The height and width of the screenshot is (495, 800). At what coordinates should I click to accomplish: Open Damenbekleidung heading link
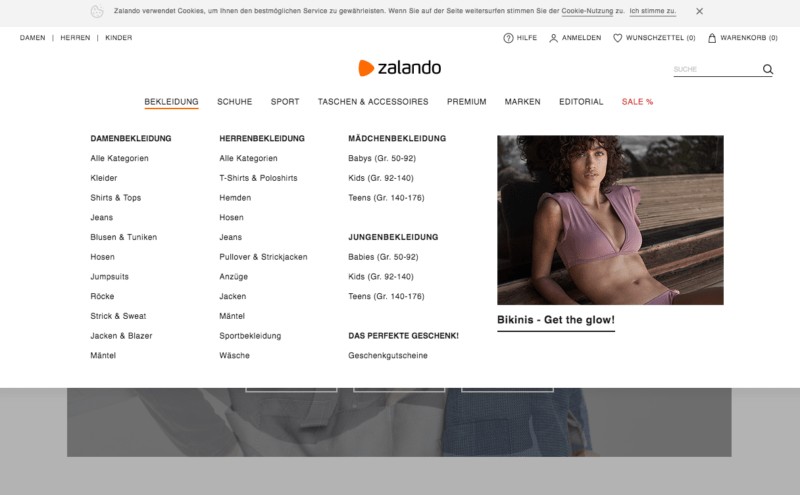(131, 139)
